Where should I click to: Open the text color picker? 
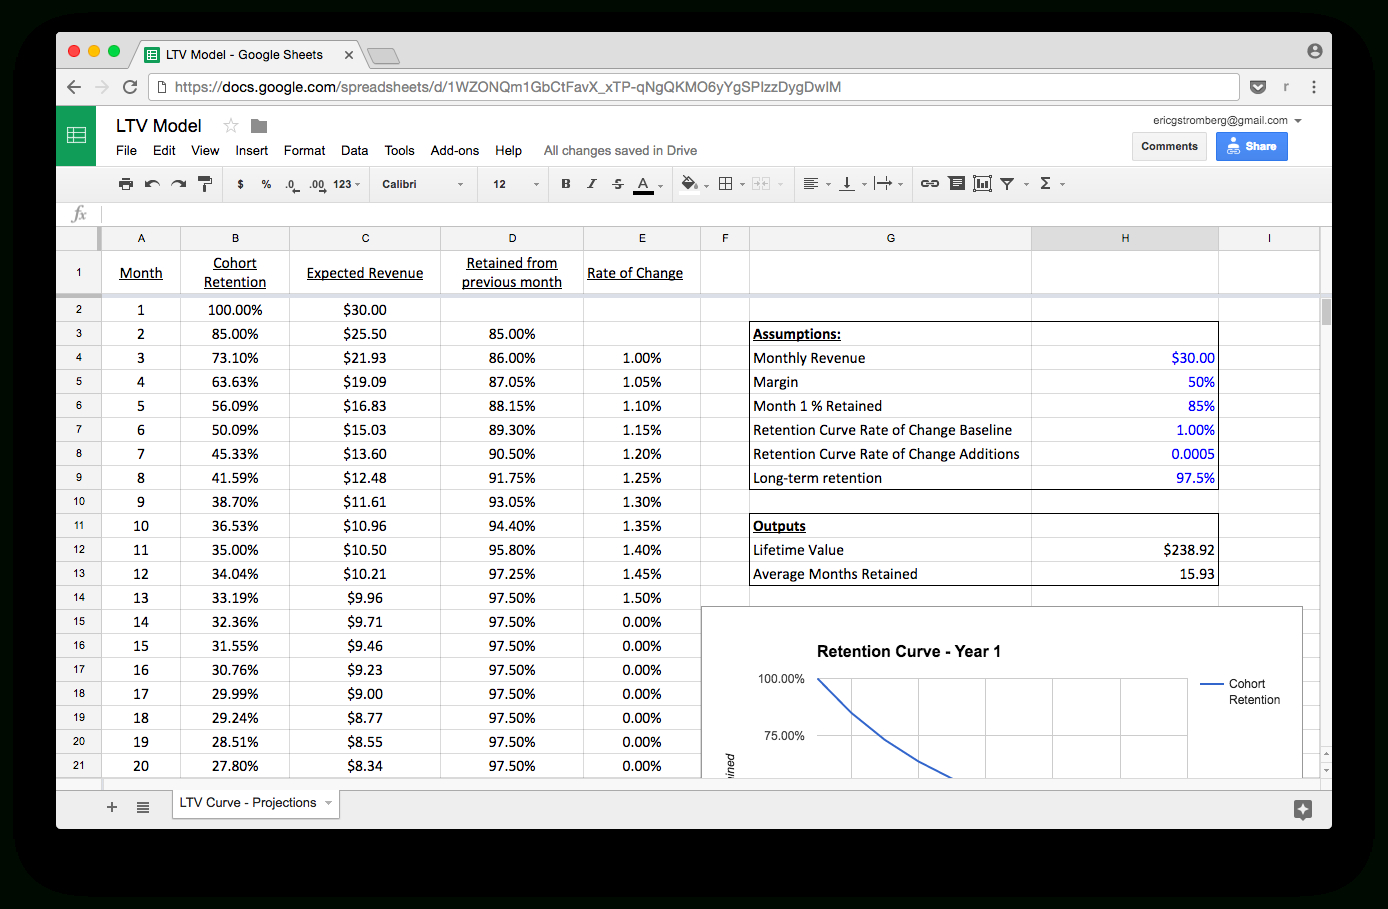click(x=641, y=183)
